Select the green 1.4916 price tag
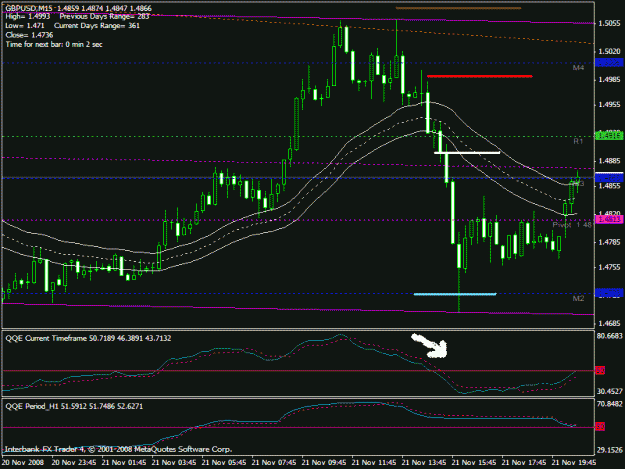The height and width of the screenshot is (469, 625). click(x=609, y=136)
